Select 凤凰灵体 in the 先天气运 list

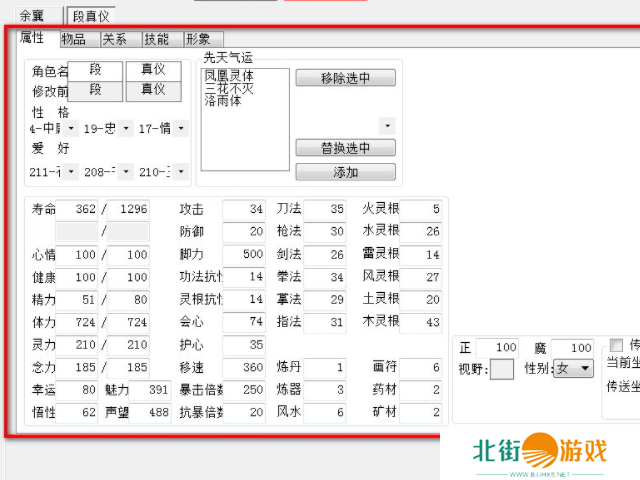coord(229,75)
